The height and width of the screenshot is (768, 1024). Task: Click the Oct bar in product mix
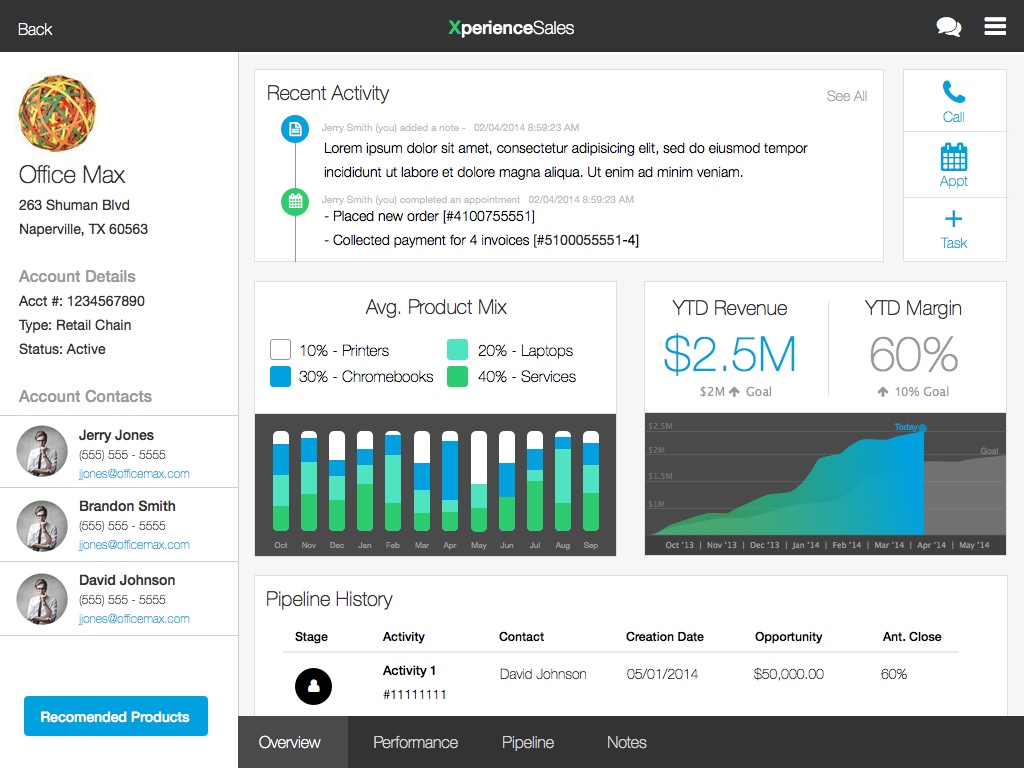[x=281, y=481]
